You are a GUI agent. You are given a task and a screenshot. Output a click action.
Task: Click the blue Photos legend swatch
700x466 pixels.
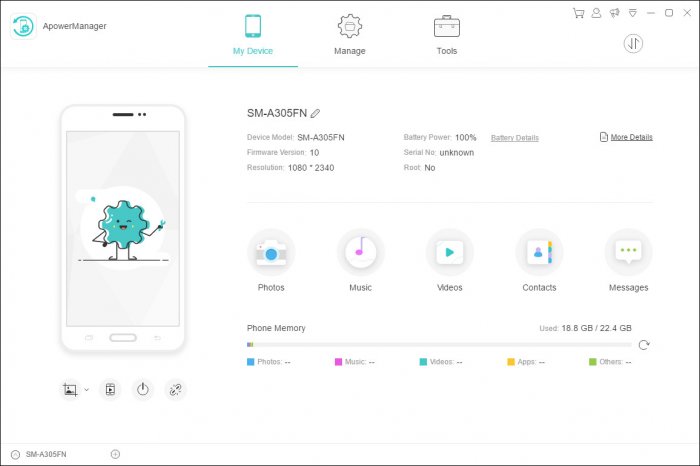(x=250, y=362)
